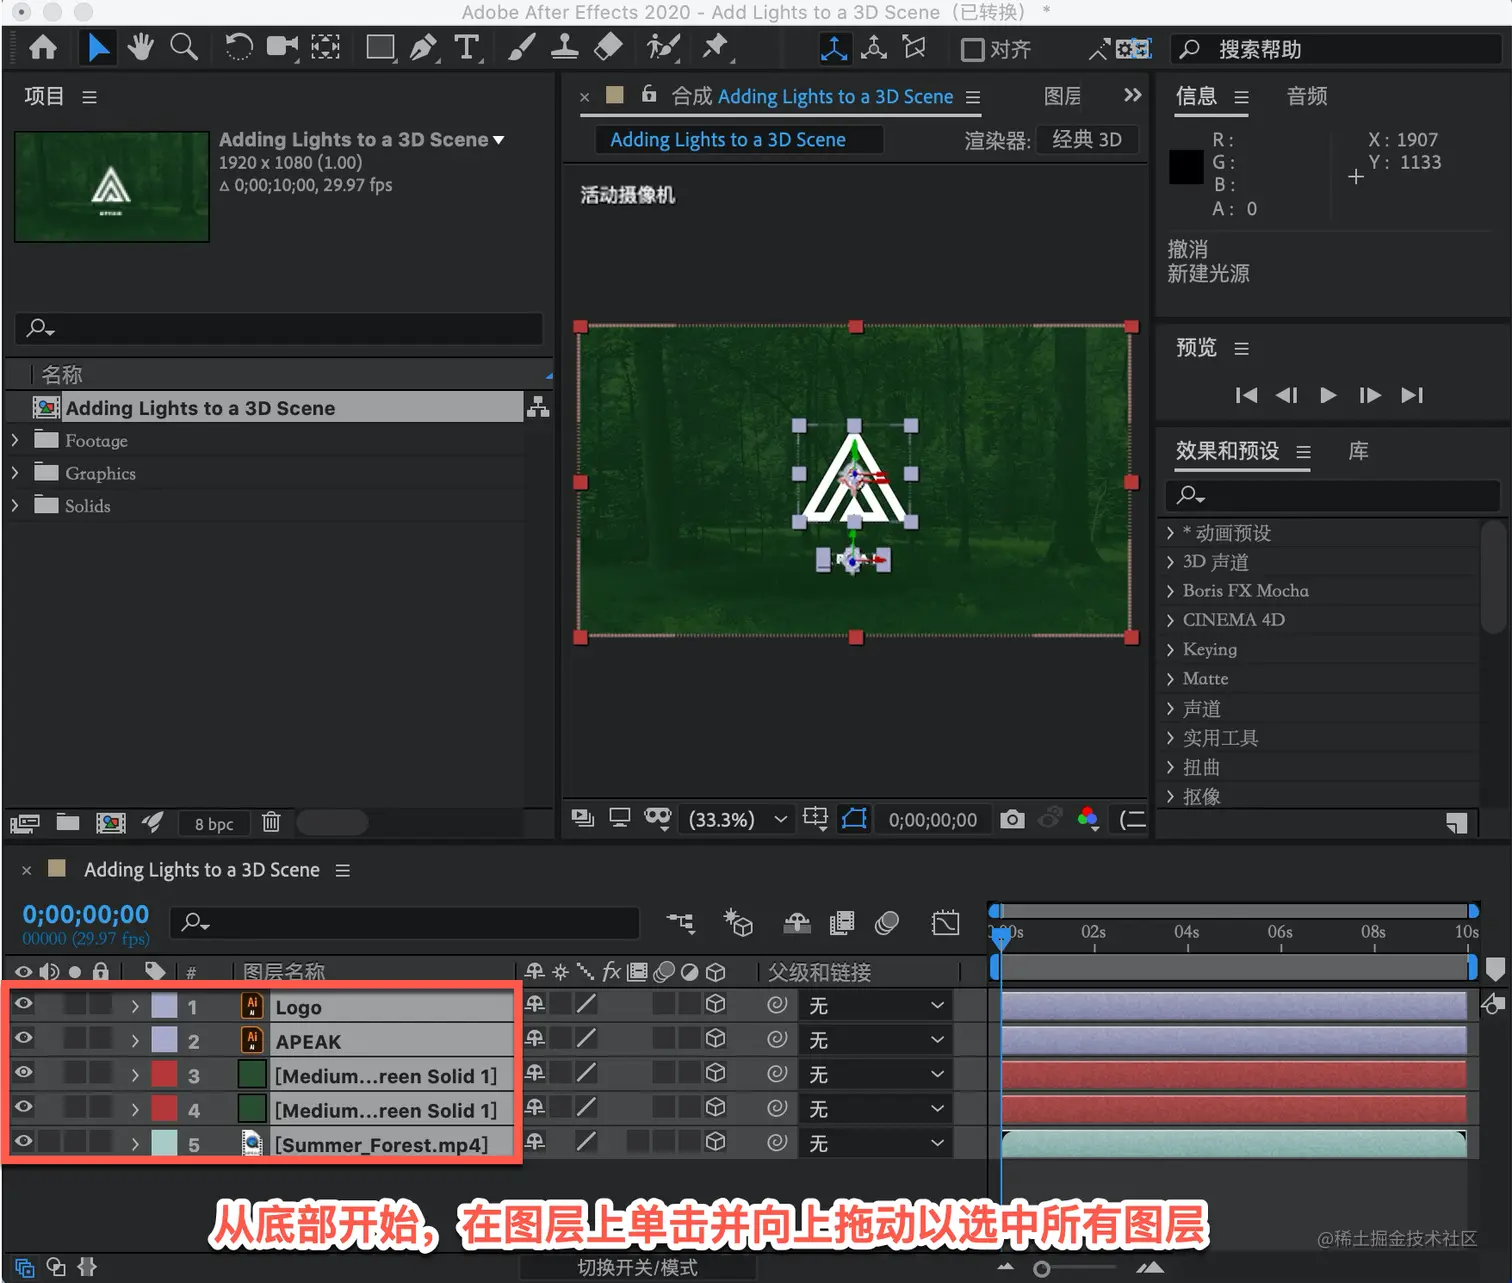Select the Roto Brush tool
Screen dimensions: 1512x1283
(x=662, y=48)
